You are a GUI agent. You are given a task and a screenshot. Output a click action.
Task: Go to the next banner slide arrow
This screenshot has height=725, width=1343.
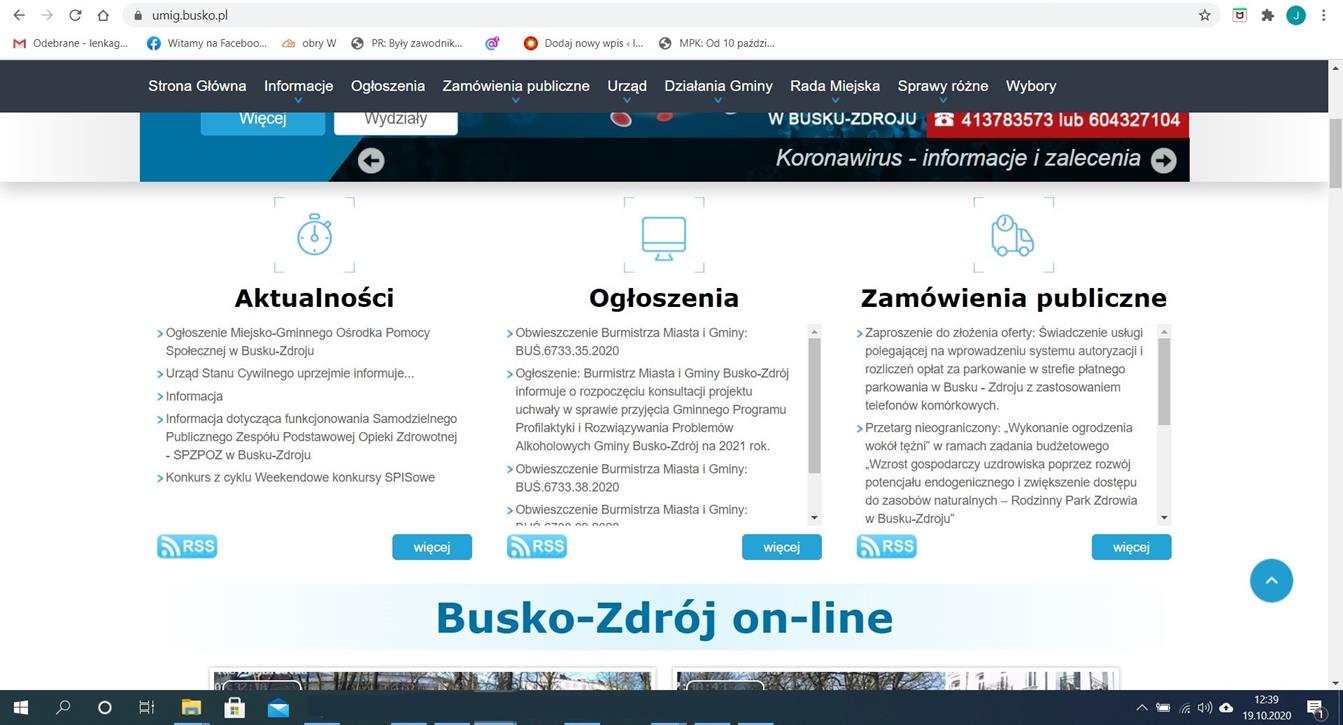pyautogui.click(x=1163, y=160)
